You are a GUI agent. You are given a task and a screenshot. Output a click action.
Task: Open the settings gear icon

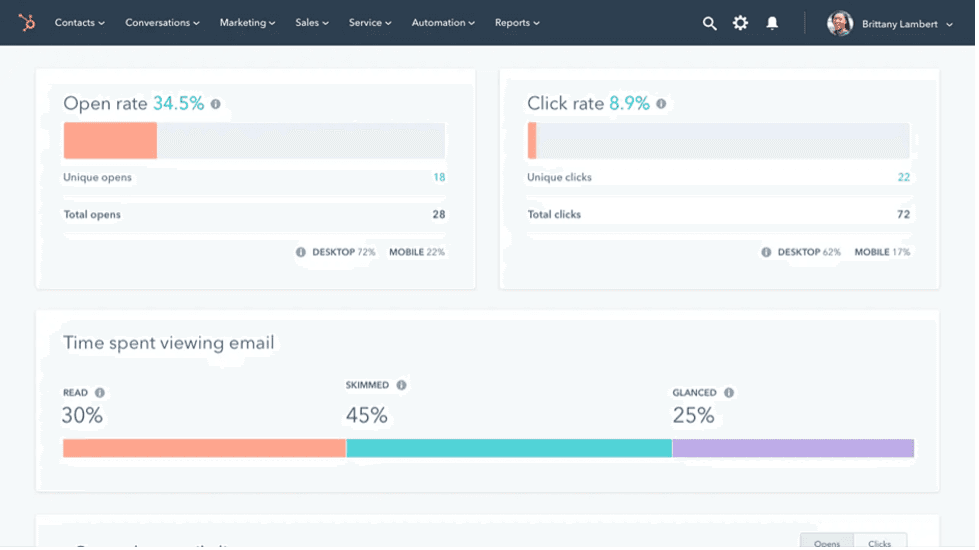(x=740, y=23)
